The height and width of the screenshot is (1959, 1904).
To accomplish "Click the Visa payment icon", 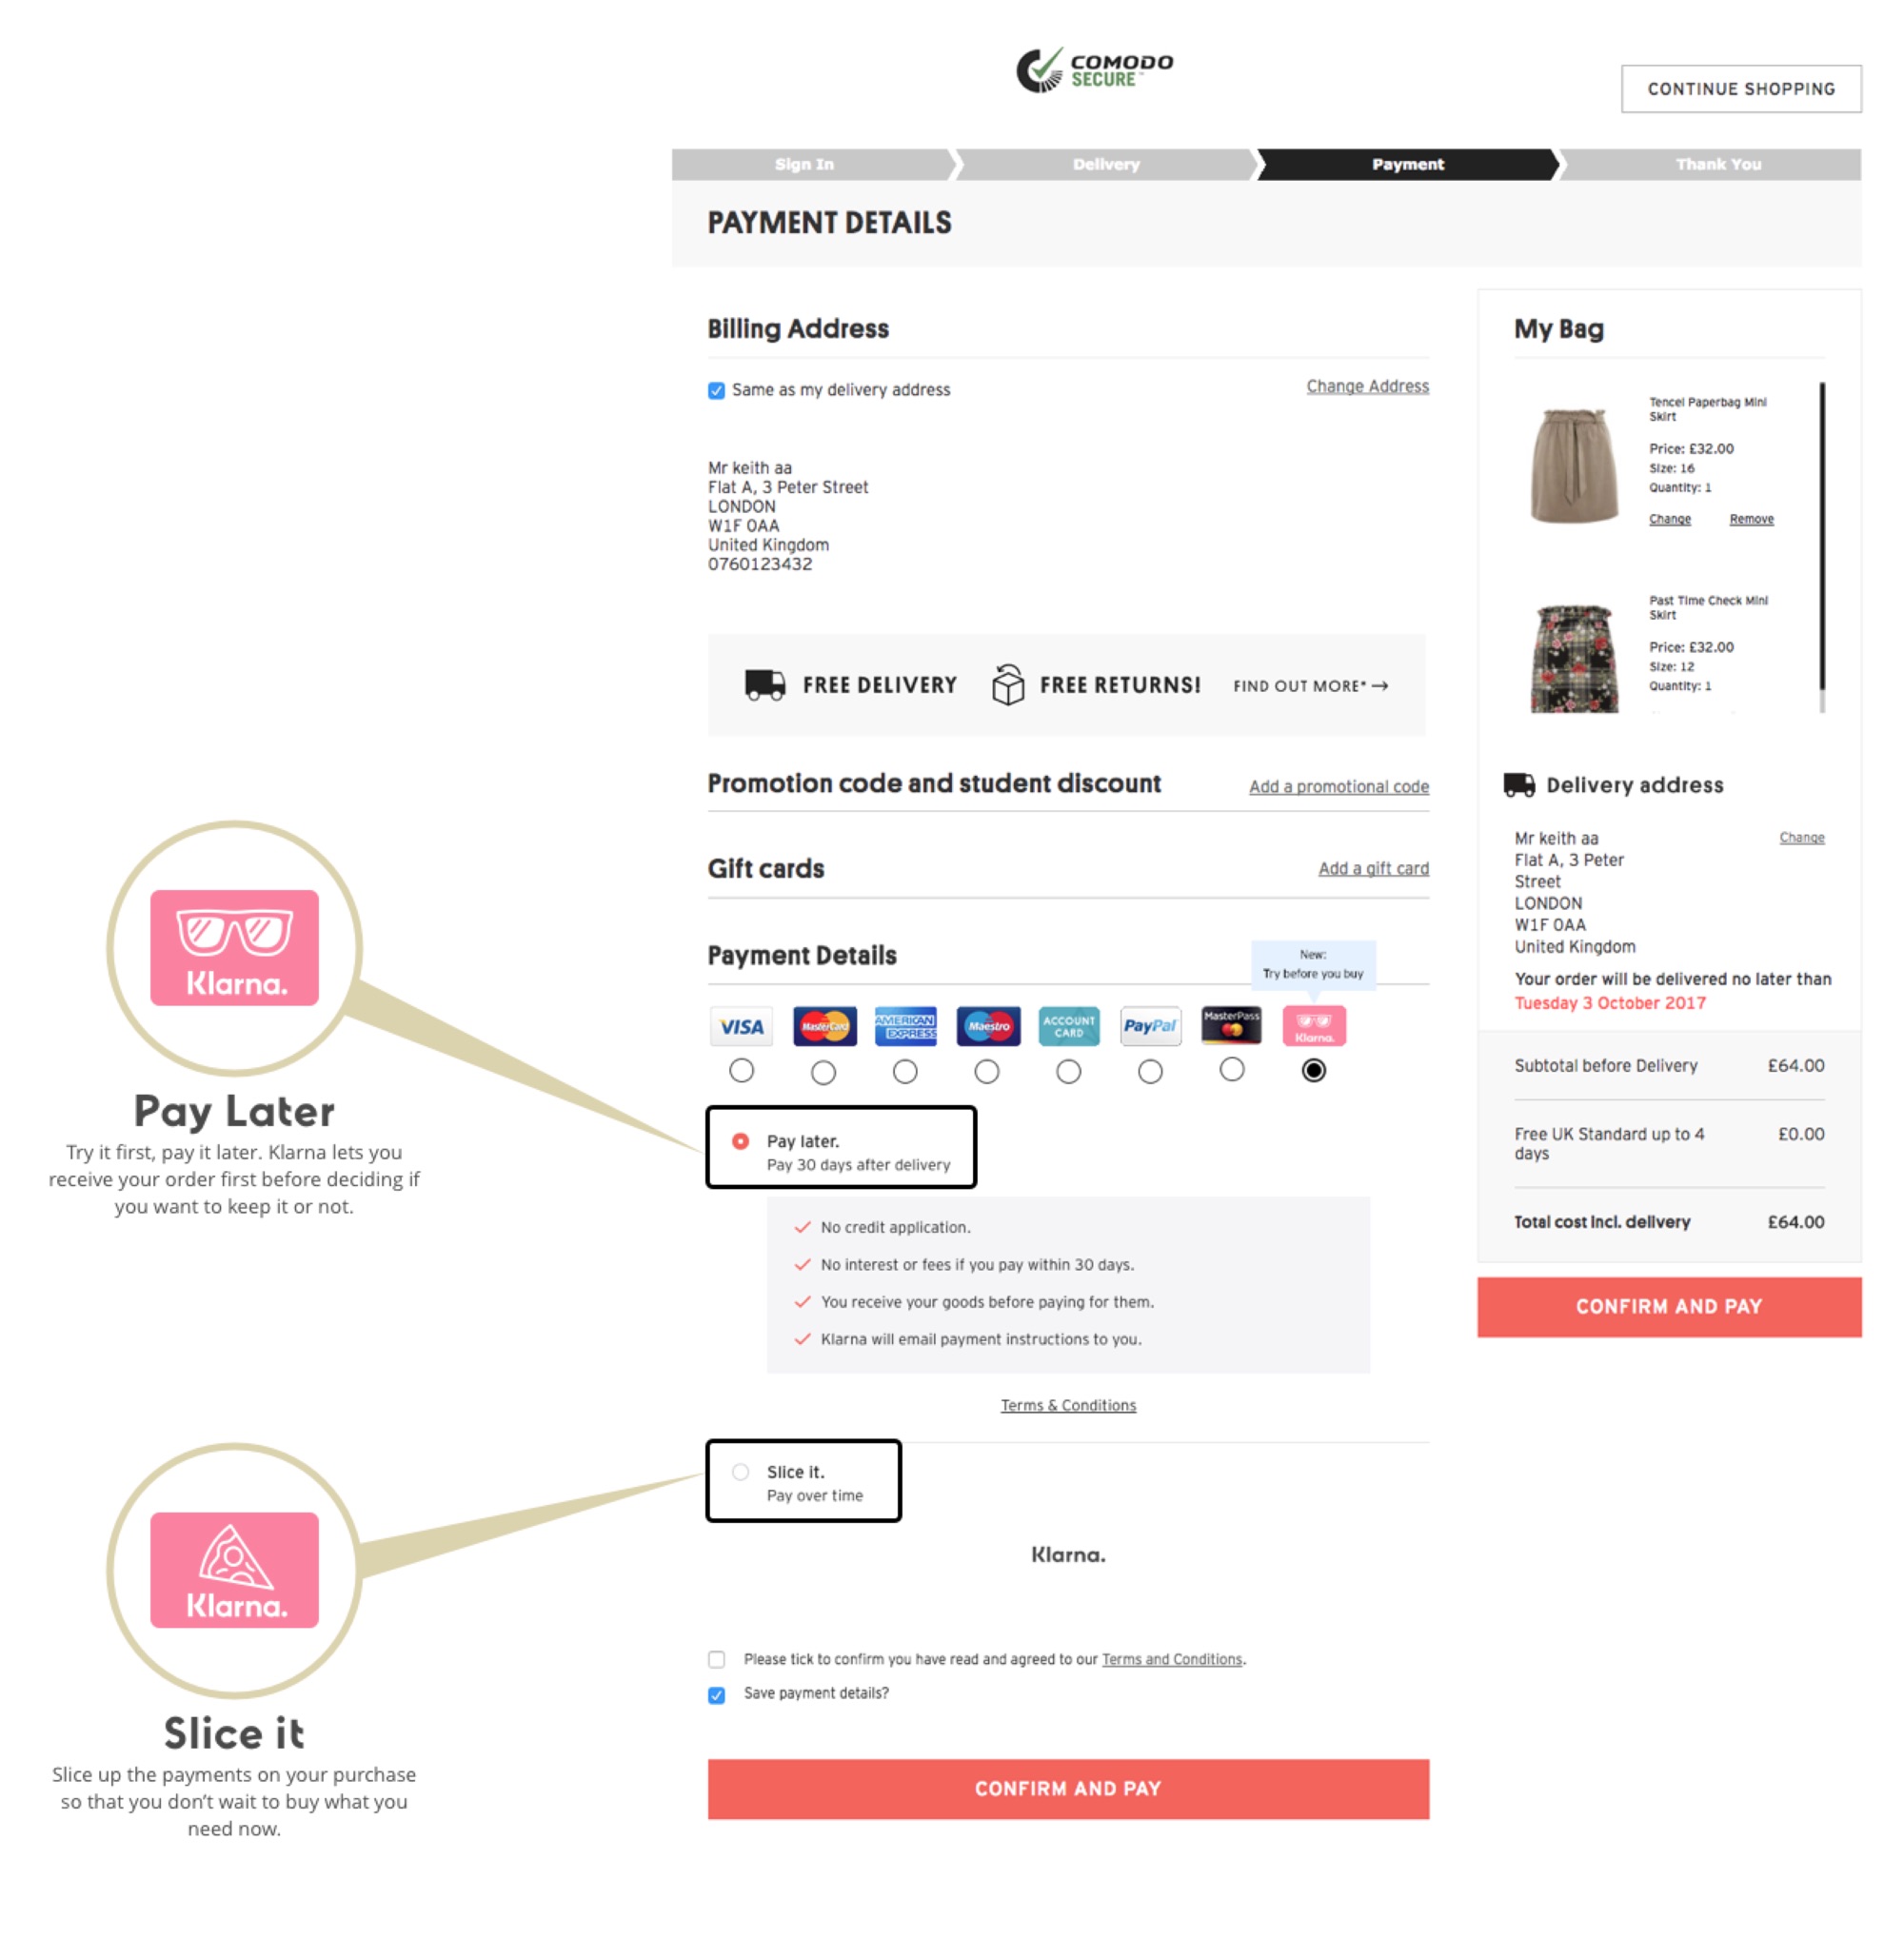I will click(x=737, y=1027).
